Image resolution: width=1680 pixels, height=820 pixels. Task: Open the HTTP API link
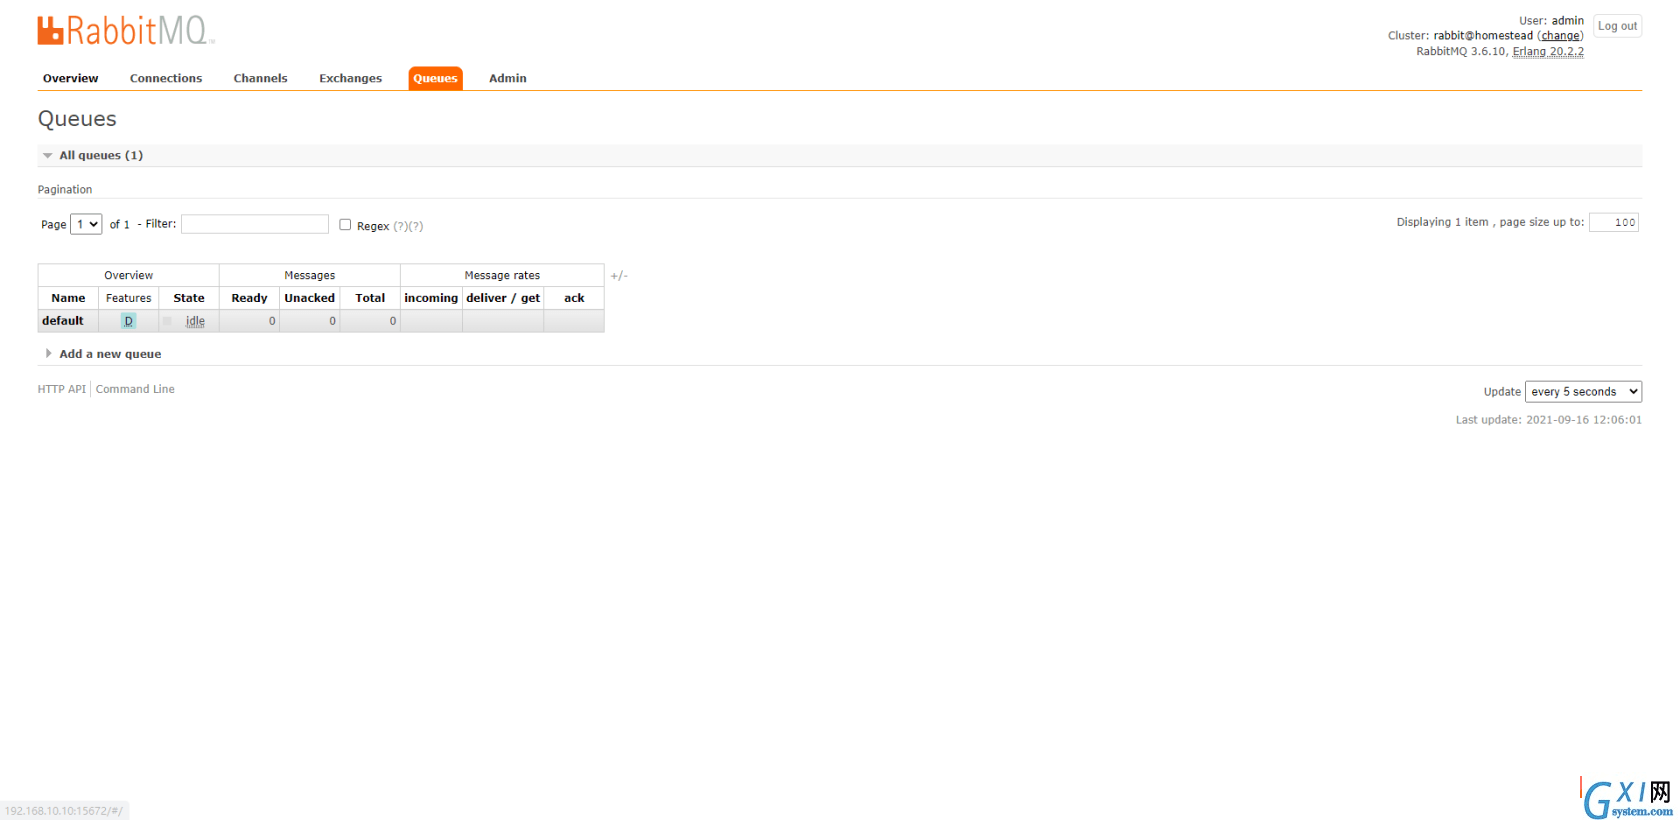click(62, 389)
